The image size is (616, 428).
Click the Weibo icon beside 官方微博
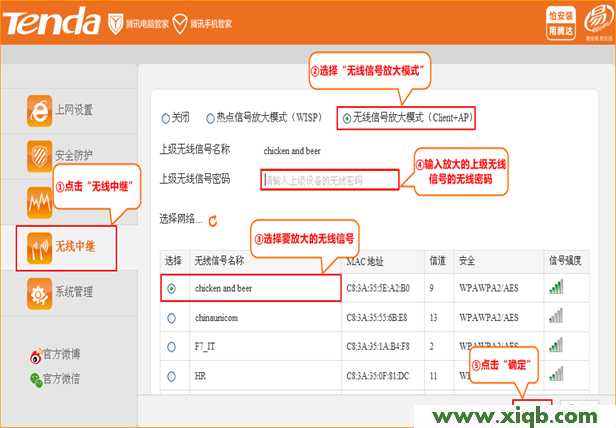[36, 356]
